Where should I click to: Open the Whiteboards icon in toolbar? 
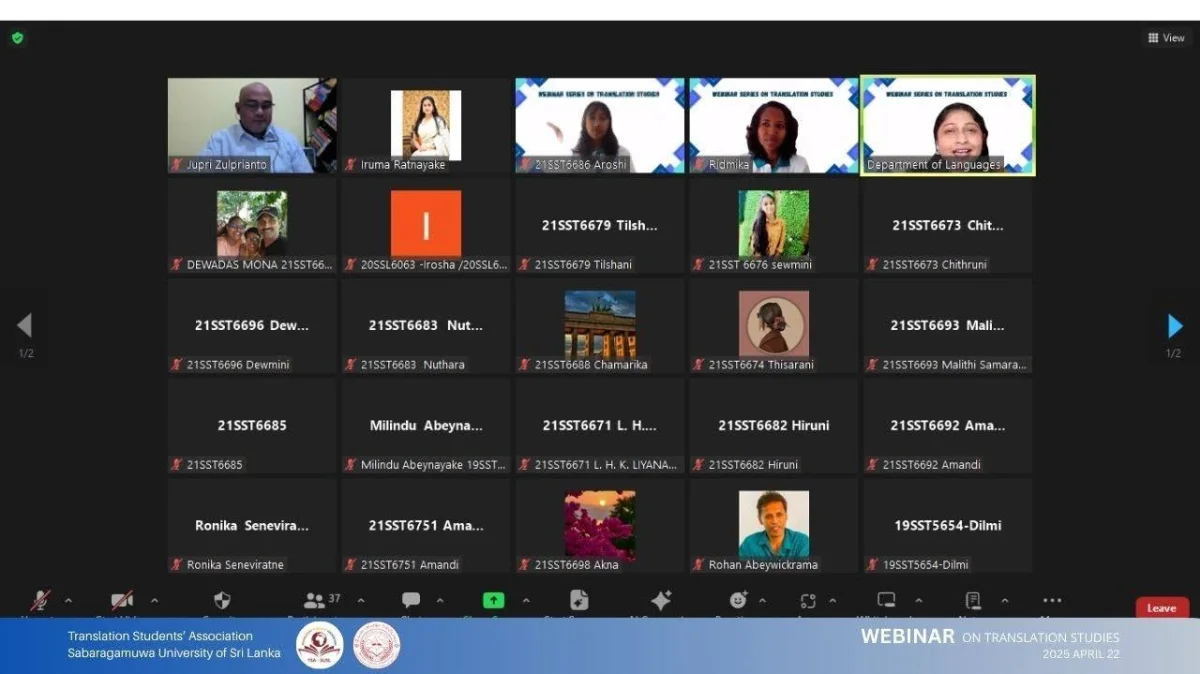(886, 600)
